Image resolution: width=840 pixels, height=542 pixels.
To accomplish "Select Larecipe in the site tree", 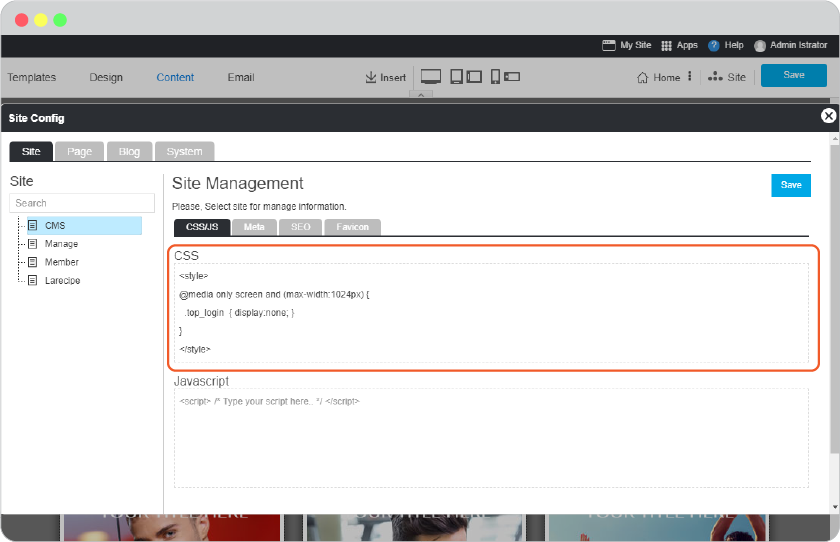I will click(63, 280).
